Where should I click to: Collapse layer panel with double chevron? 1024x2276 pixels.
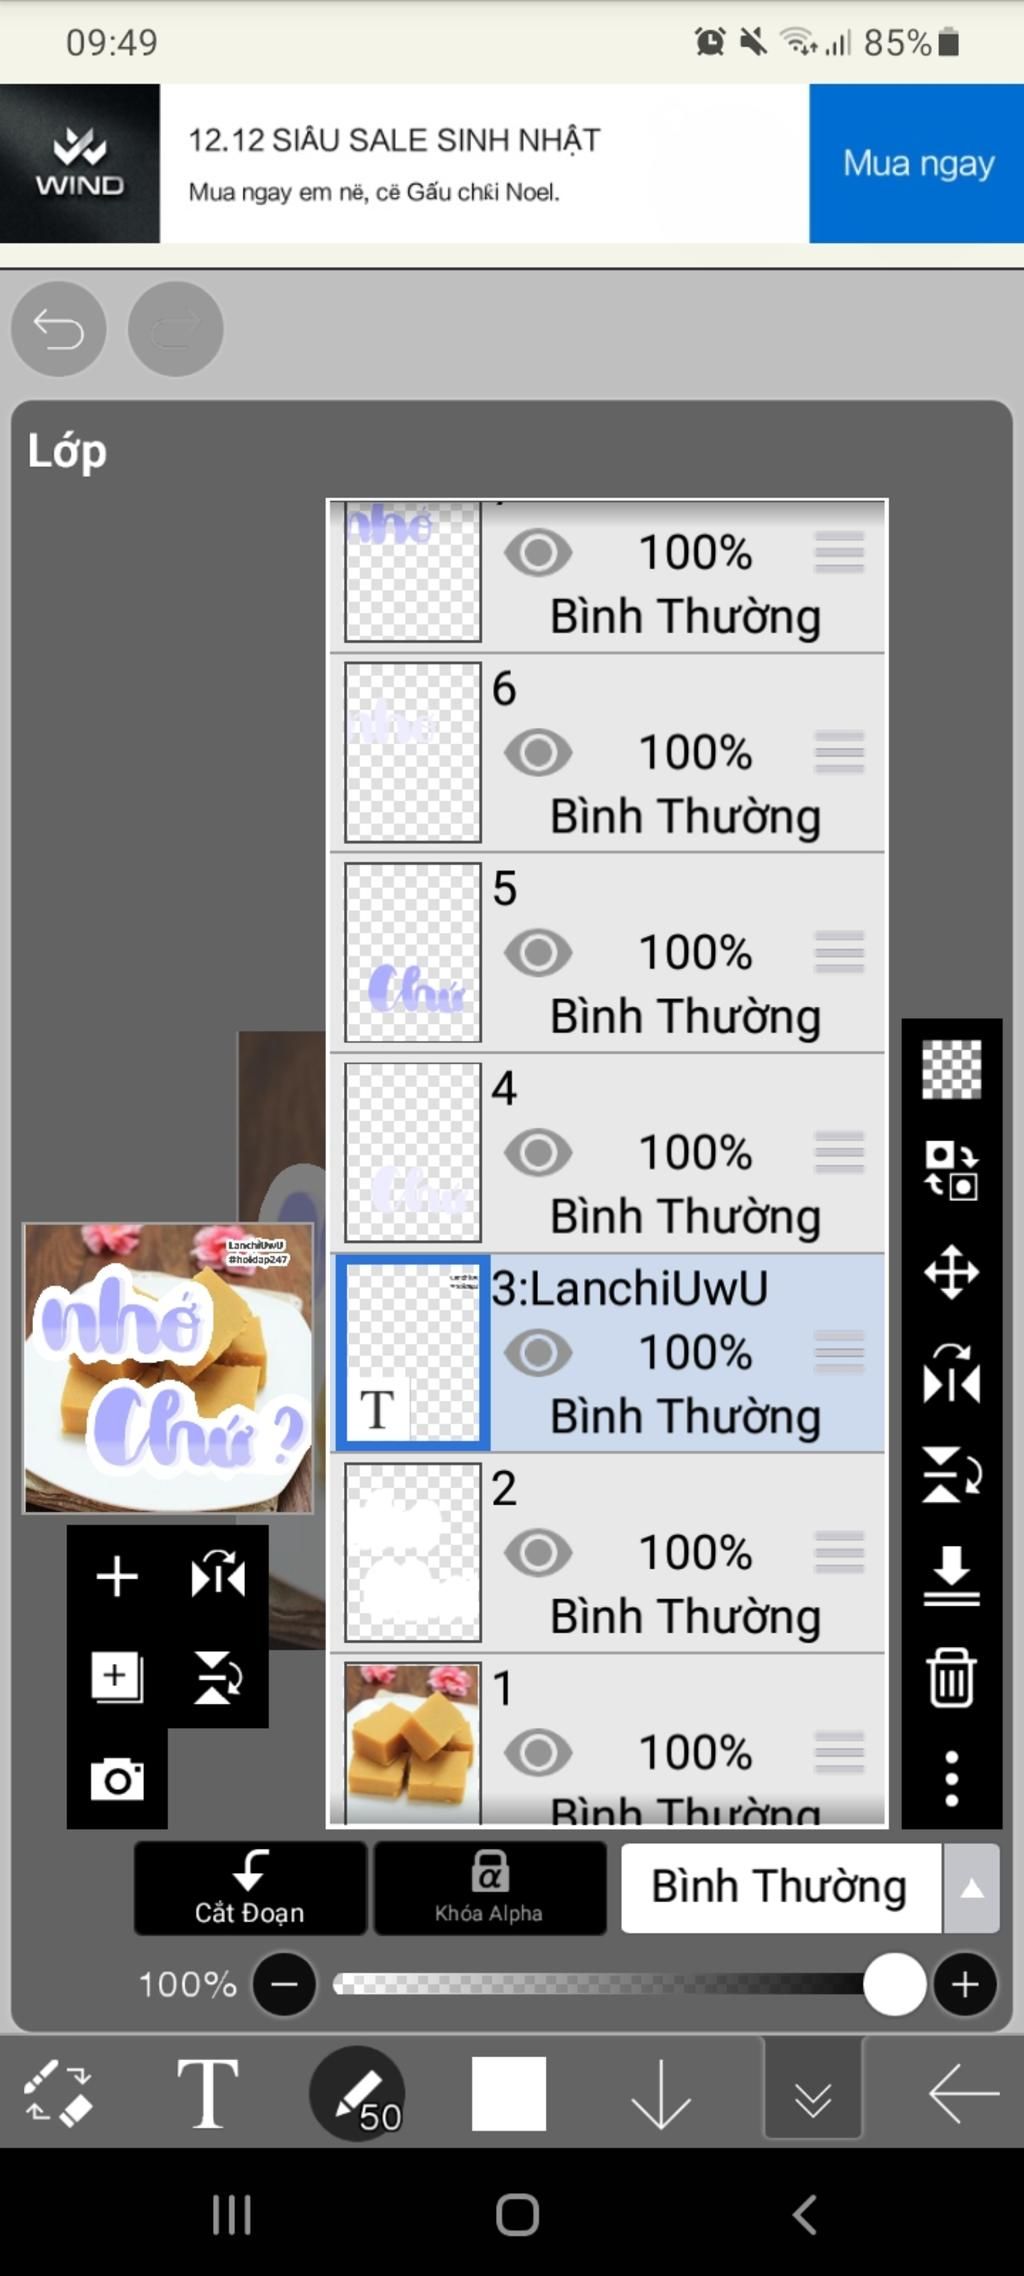[x=812, y=2092]
